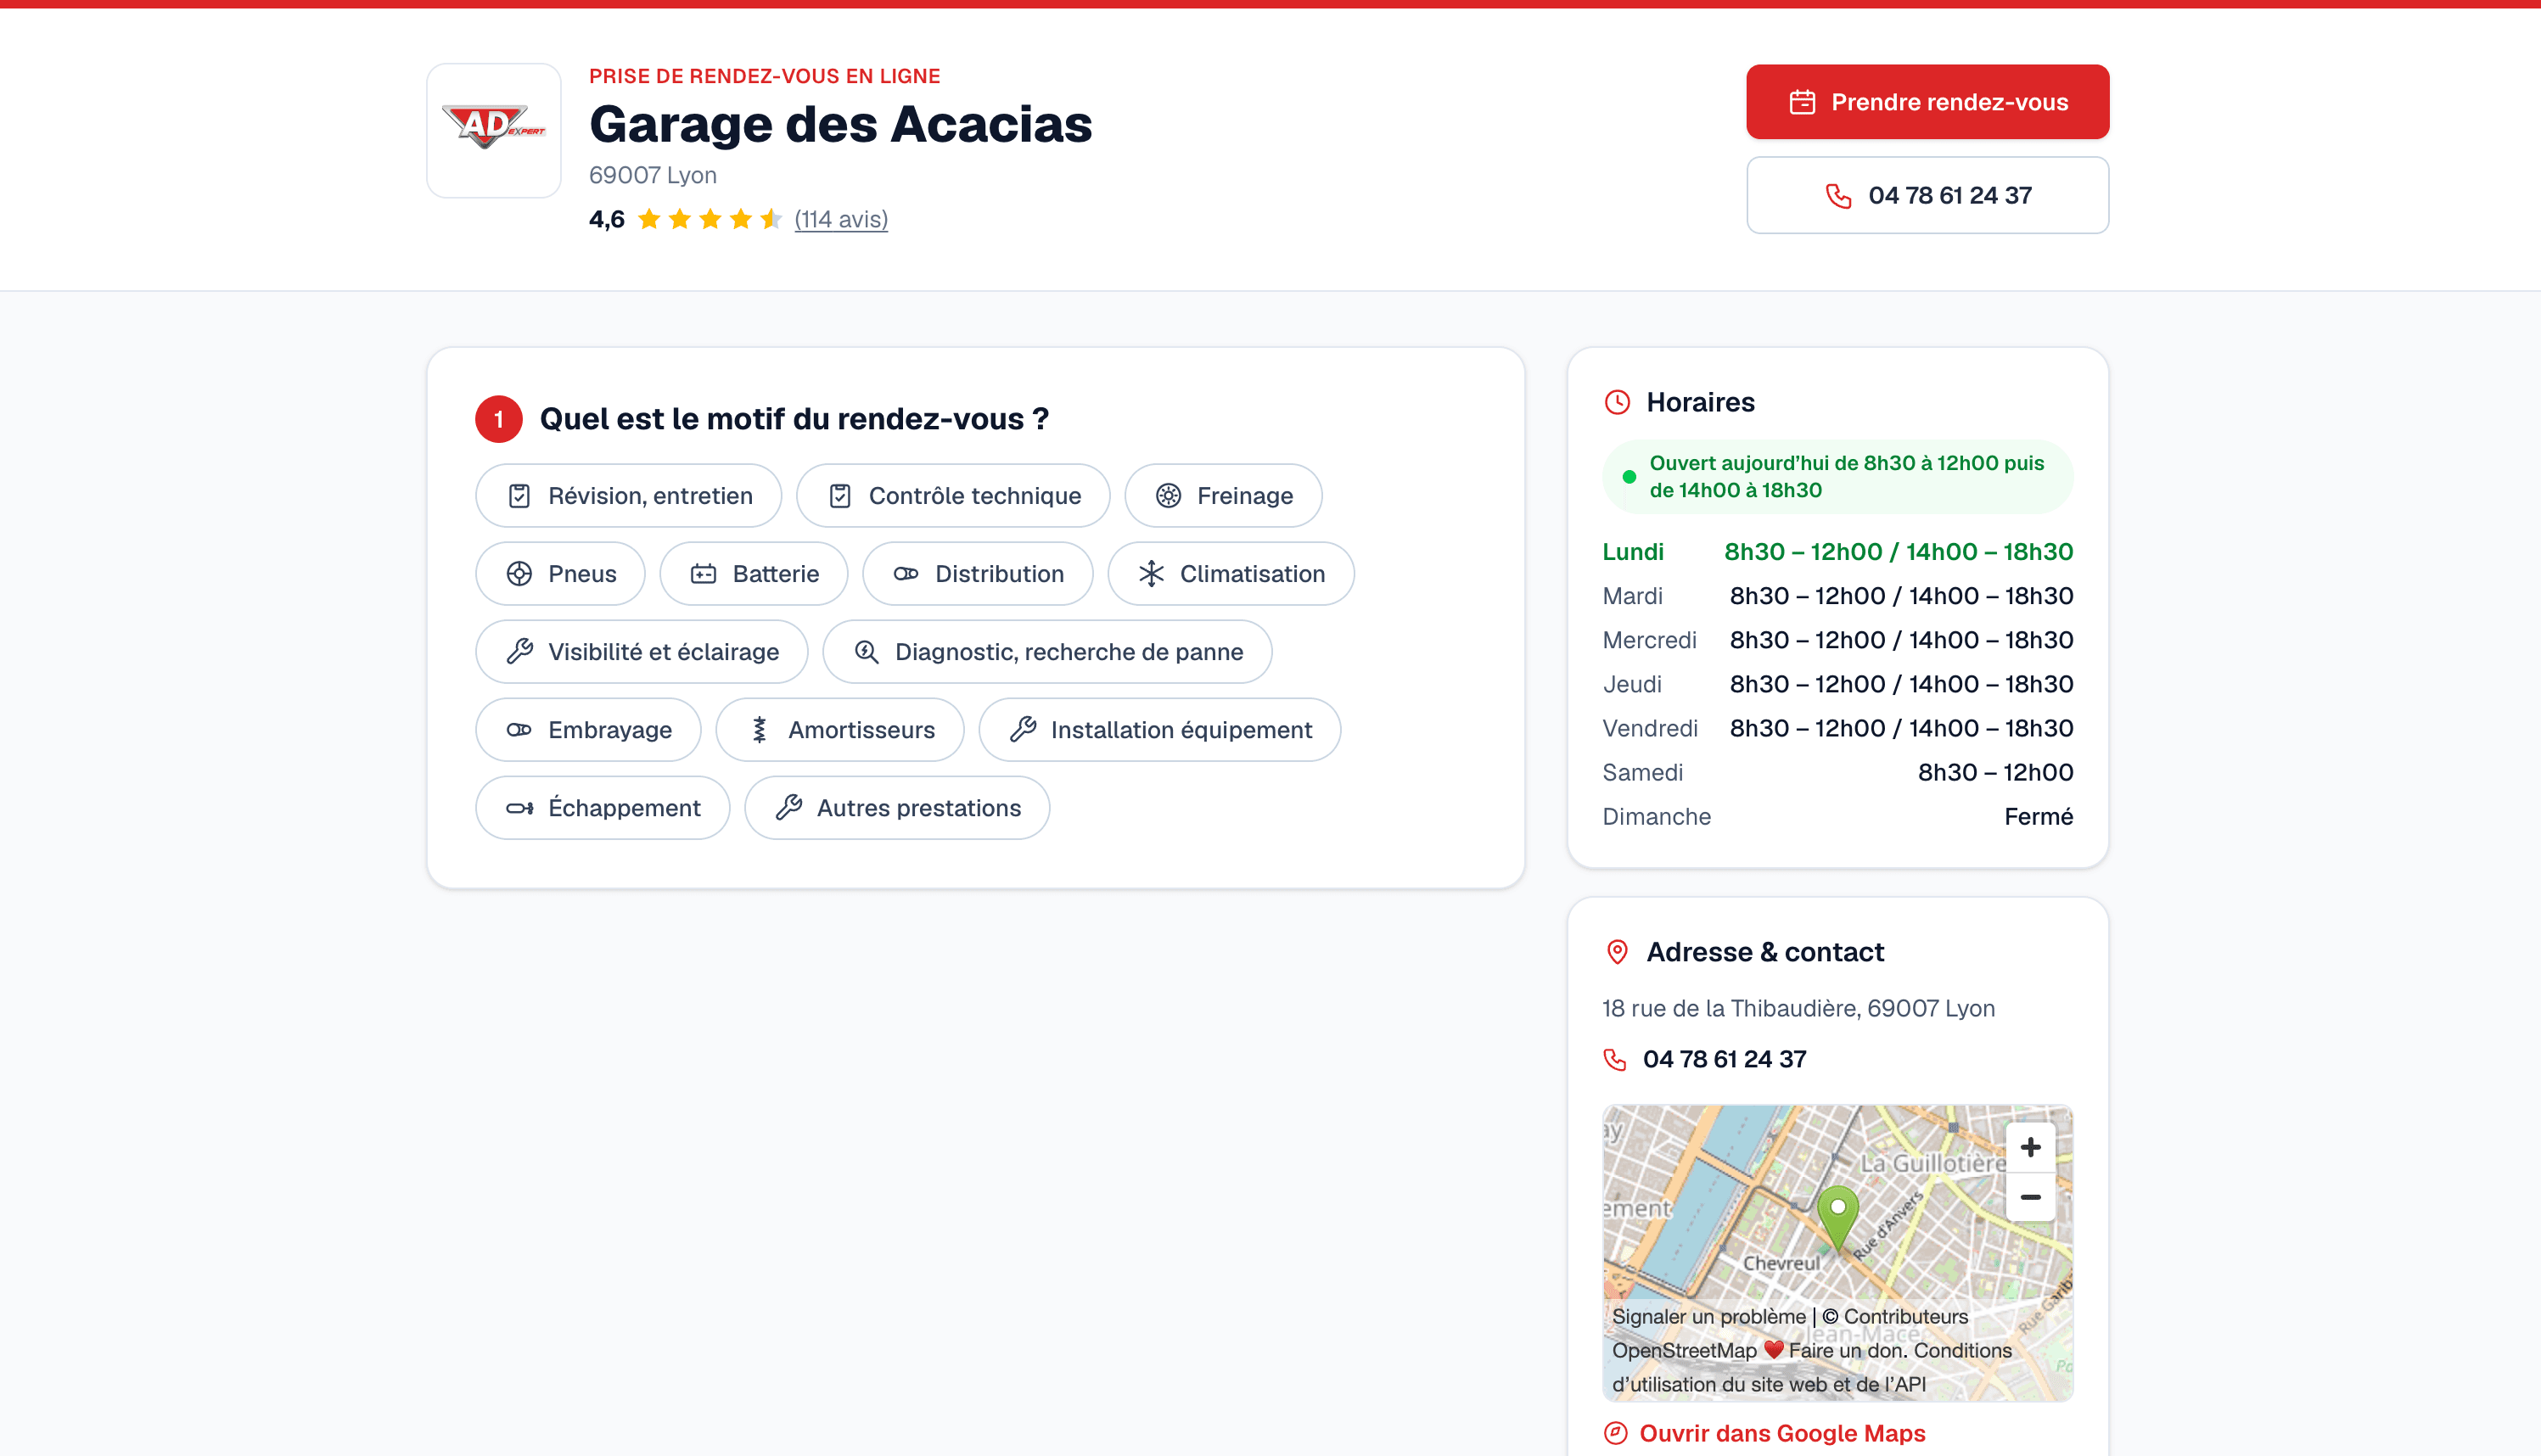Pick the Climatisation option
The width and height of the screenshot is (2541, 1456).
pyautogui.click(x=1231, y=574)
